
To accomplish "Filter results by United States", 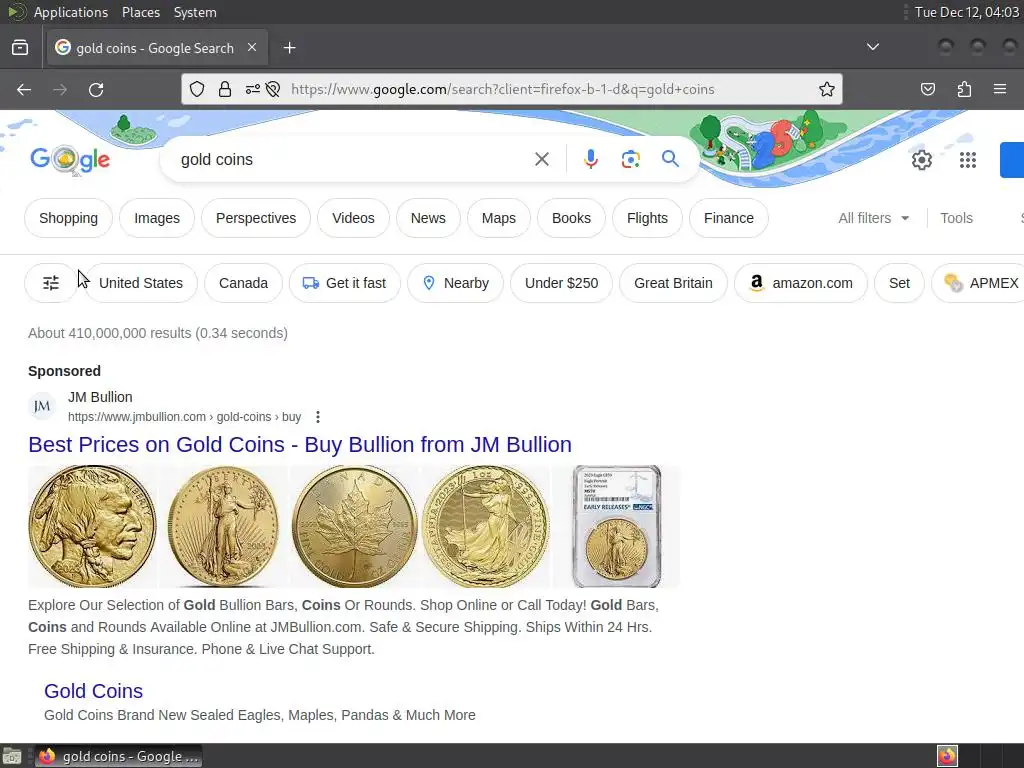I will coord(141,283).
